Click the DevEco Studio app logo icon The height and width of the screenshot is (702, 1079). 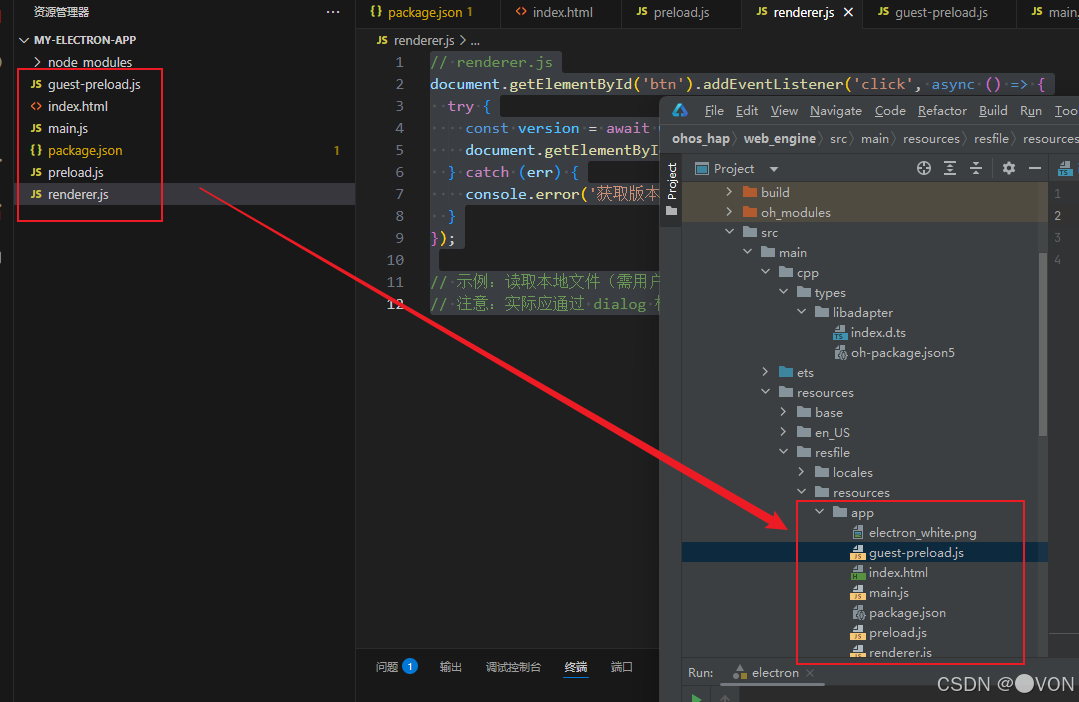[x=680, y=110]
